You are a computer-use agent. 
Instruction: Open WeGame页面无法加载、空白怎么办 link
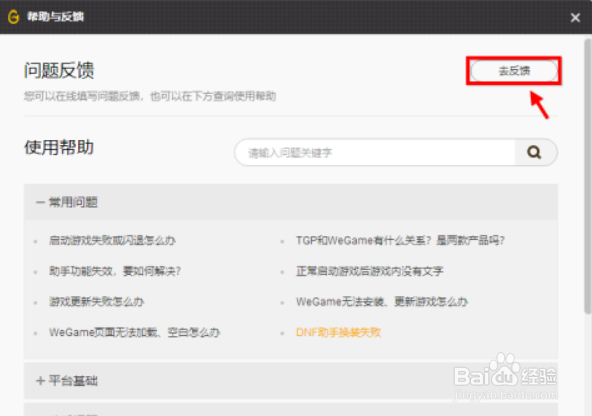[x=134, y=332]
